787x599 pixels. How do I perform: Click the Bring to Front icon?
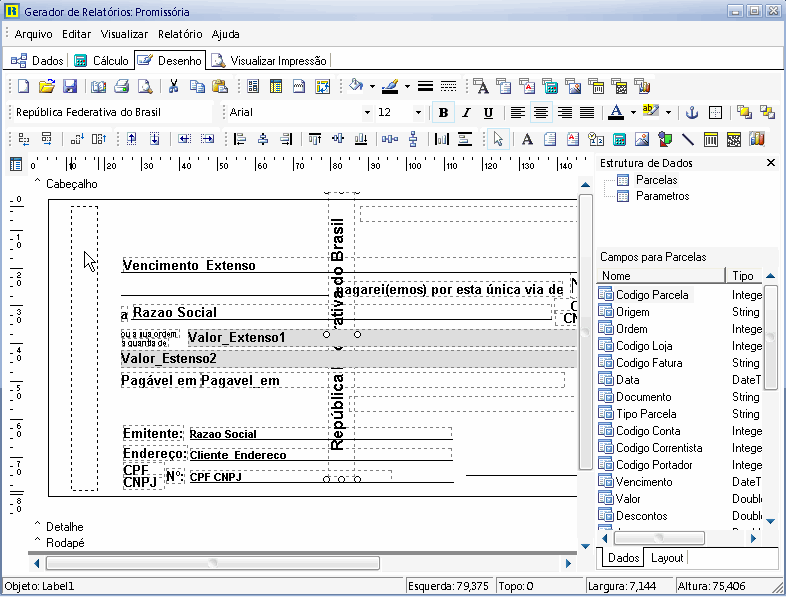pyautogui.click(x=744, y=112)
